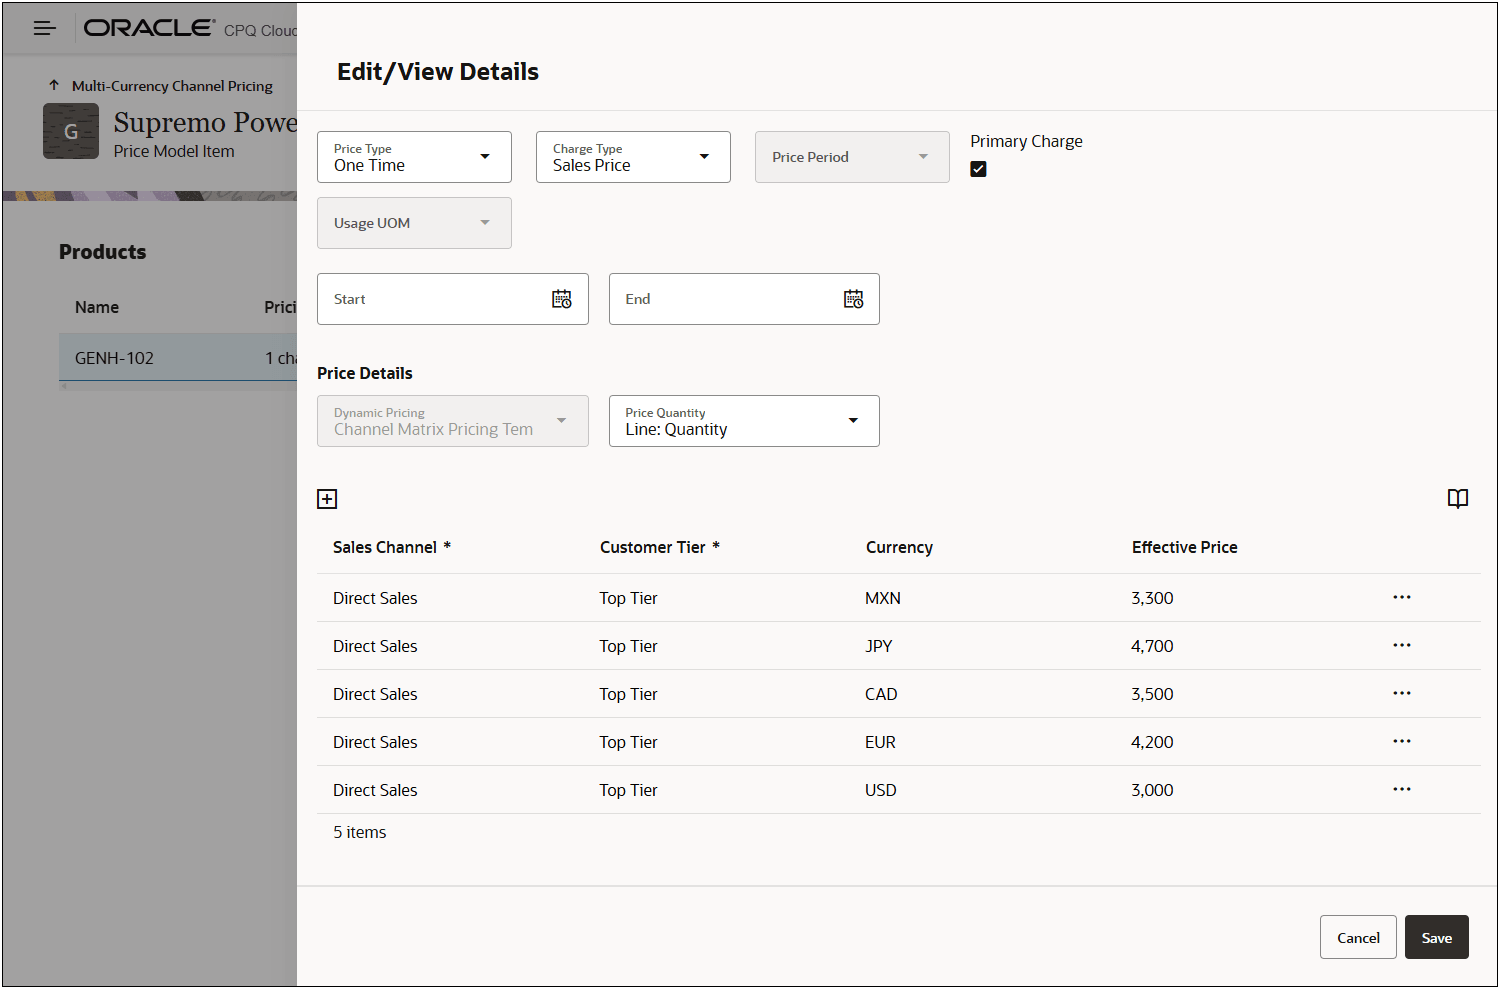Screen dimensions: 1500x989
Task: Click the USD currency cell
Action: [881, 790]
